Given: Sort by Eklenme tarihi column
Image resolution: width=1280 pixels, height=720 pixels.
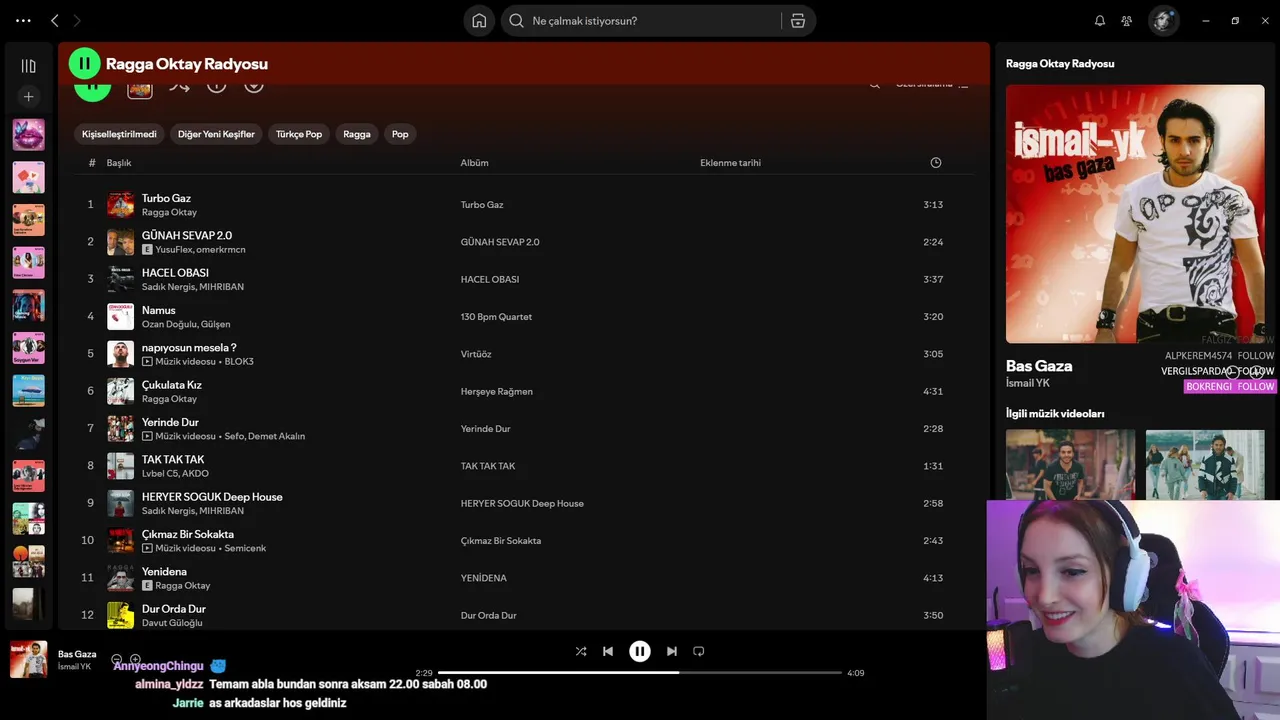Looking at the screenshot, I should click(x=730, y=163).
